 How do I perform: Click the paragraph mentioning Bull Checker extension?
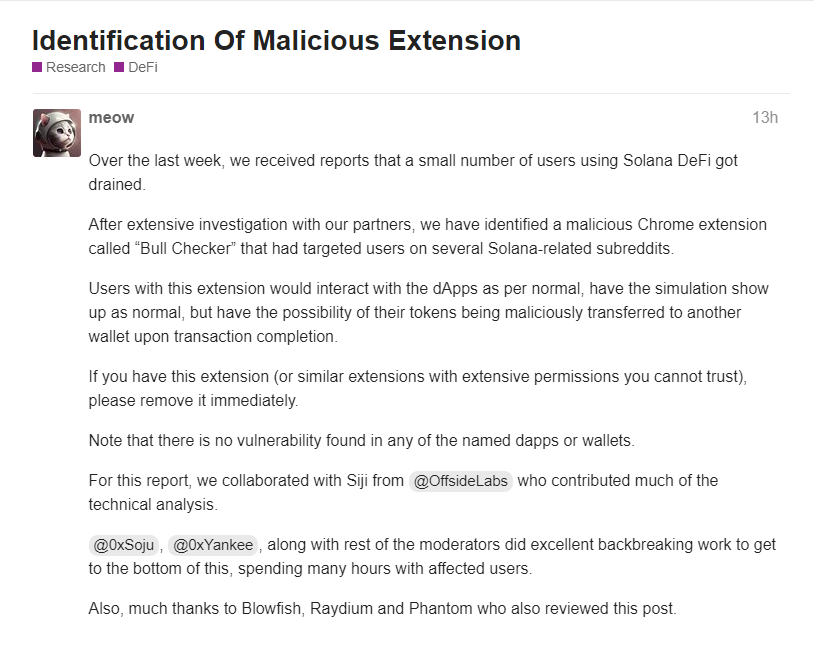(427, 236)
